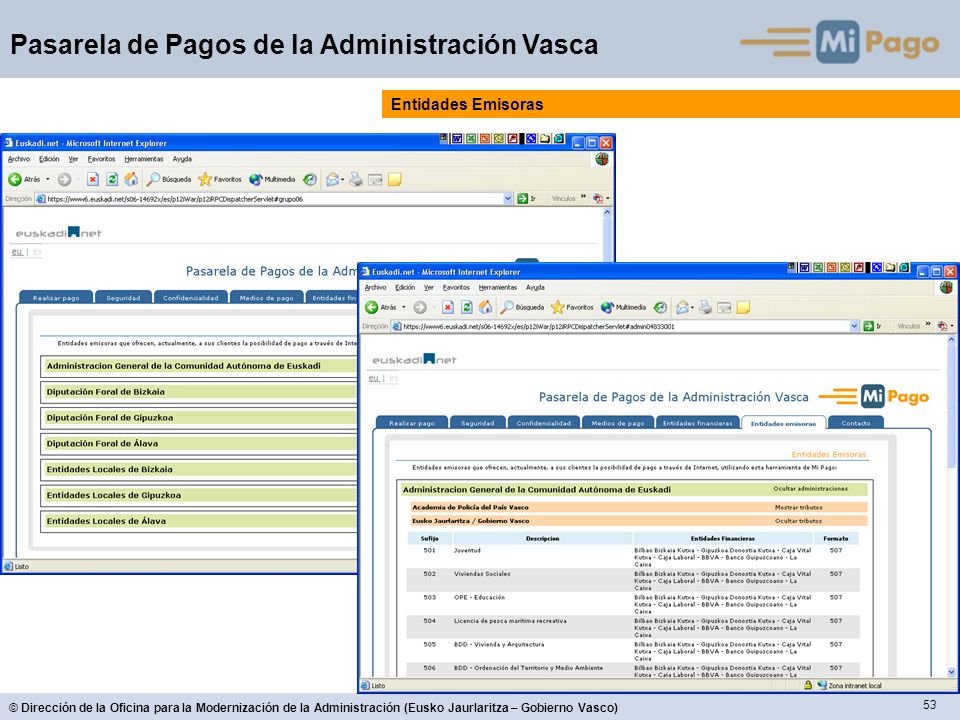Open Ayuda menu in the back window

point(182,159)
